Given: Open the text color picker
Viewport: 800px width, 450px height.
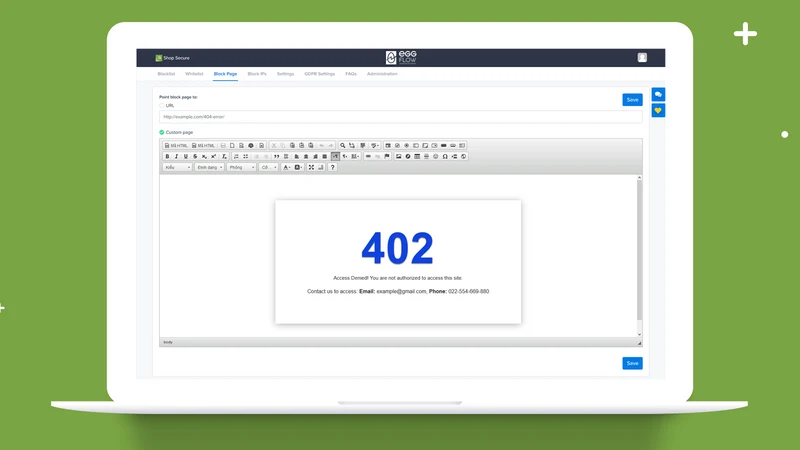Looking at the screenshot, I should (x=287, y=167).
